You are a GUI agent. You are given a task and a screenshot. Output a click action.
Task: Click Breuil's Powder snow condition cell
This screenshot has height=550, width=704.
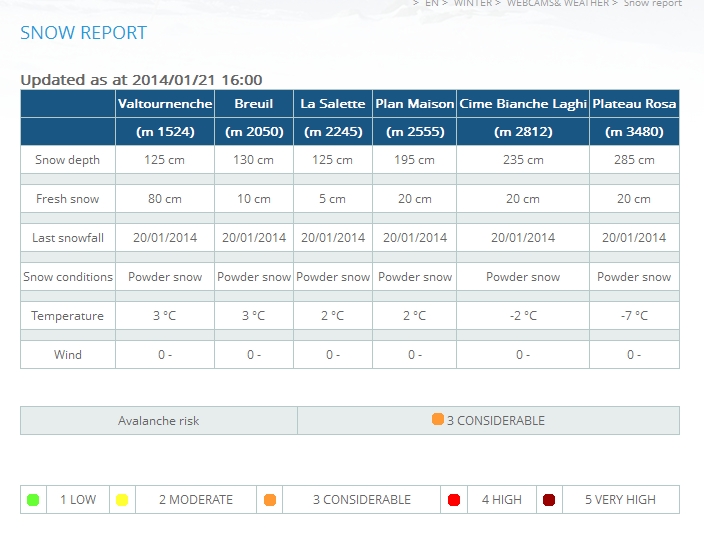click(254, 277)
